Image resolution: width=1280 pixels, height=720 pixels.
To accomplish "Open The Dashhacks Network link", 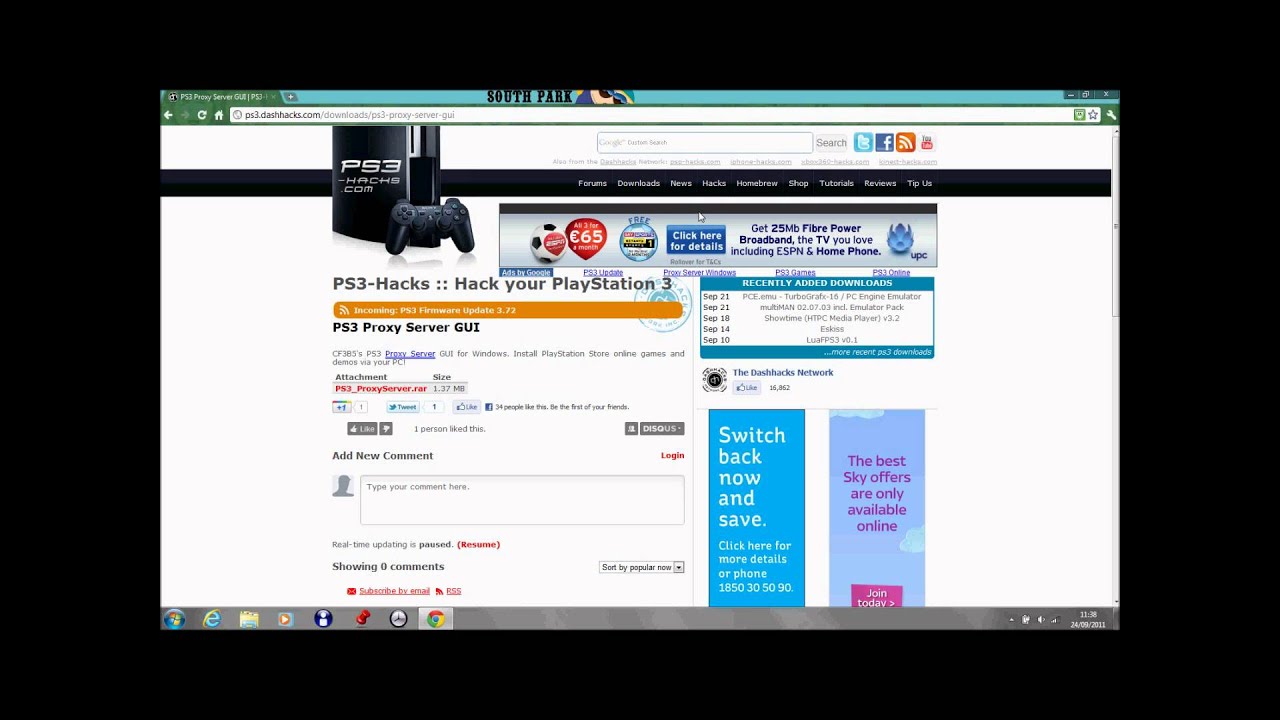I will tap(782, 373).
